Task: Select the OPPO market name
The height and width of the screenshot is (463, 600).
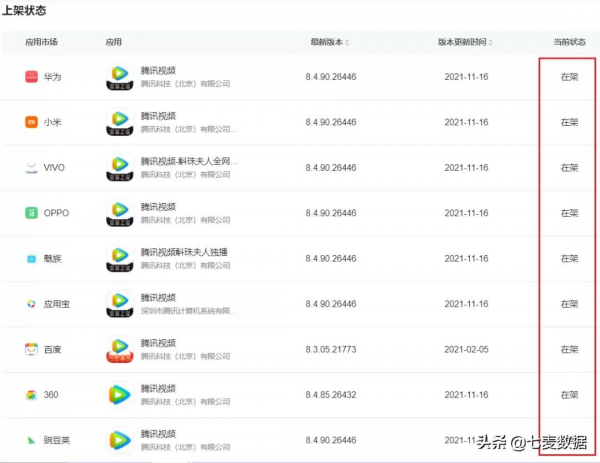Action: pyautogui.click(x=56, y=213)
